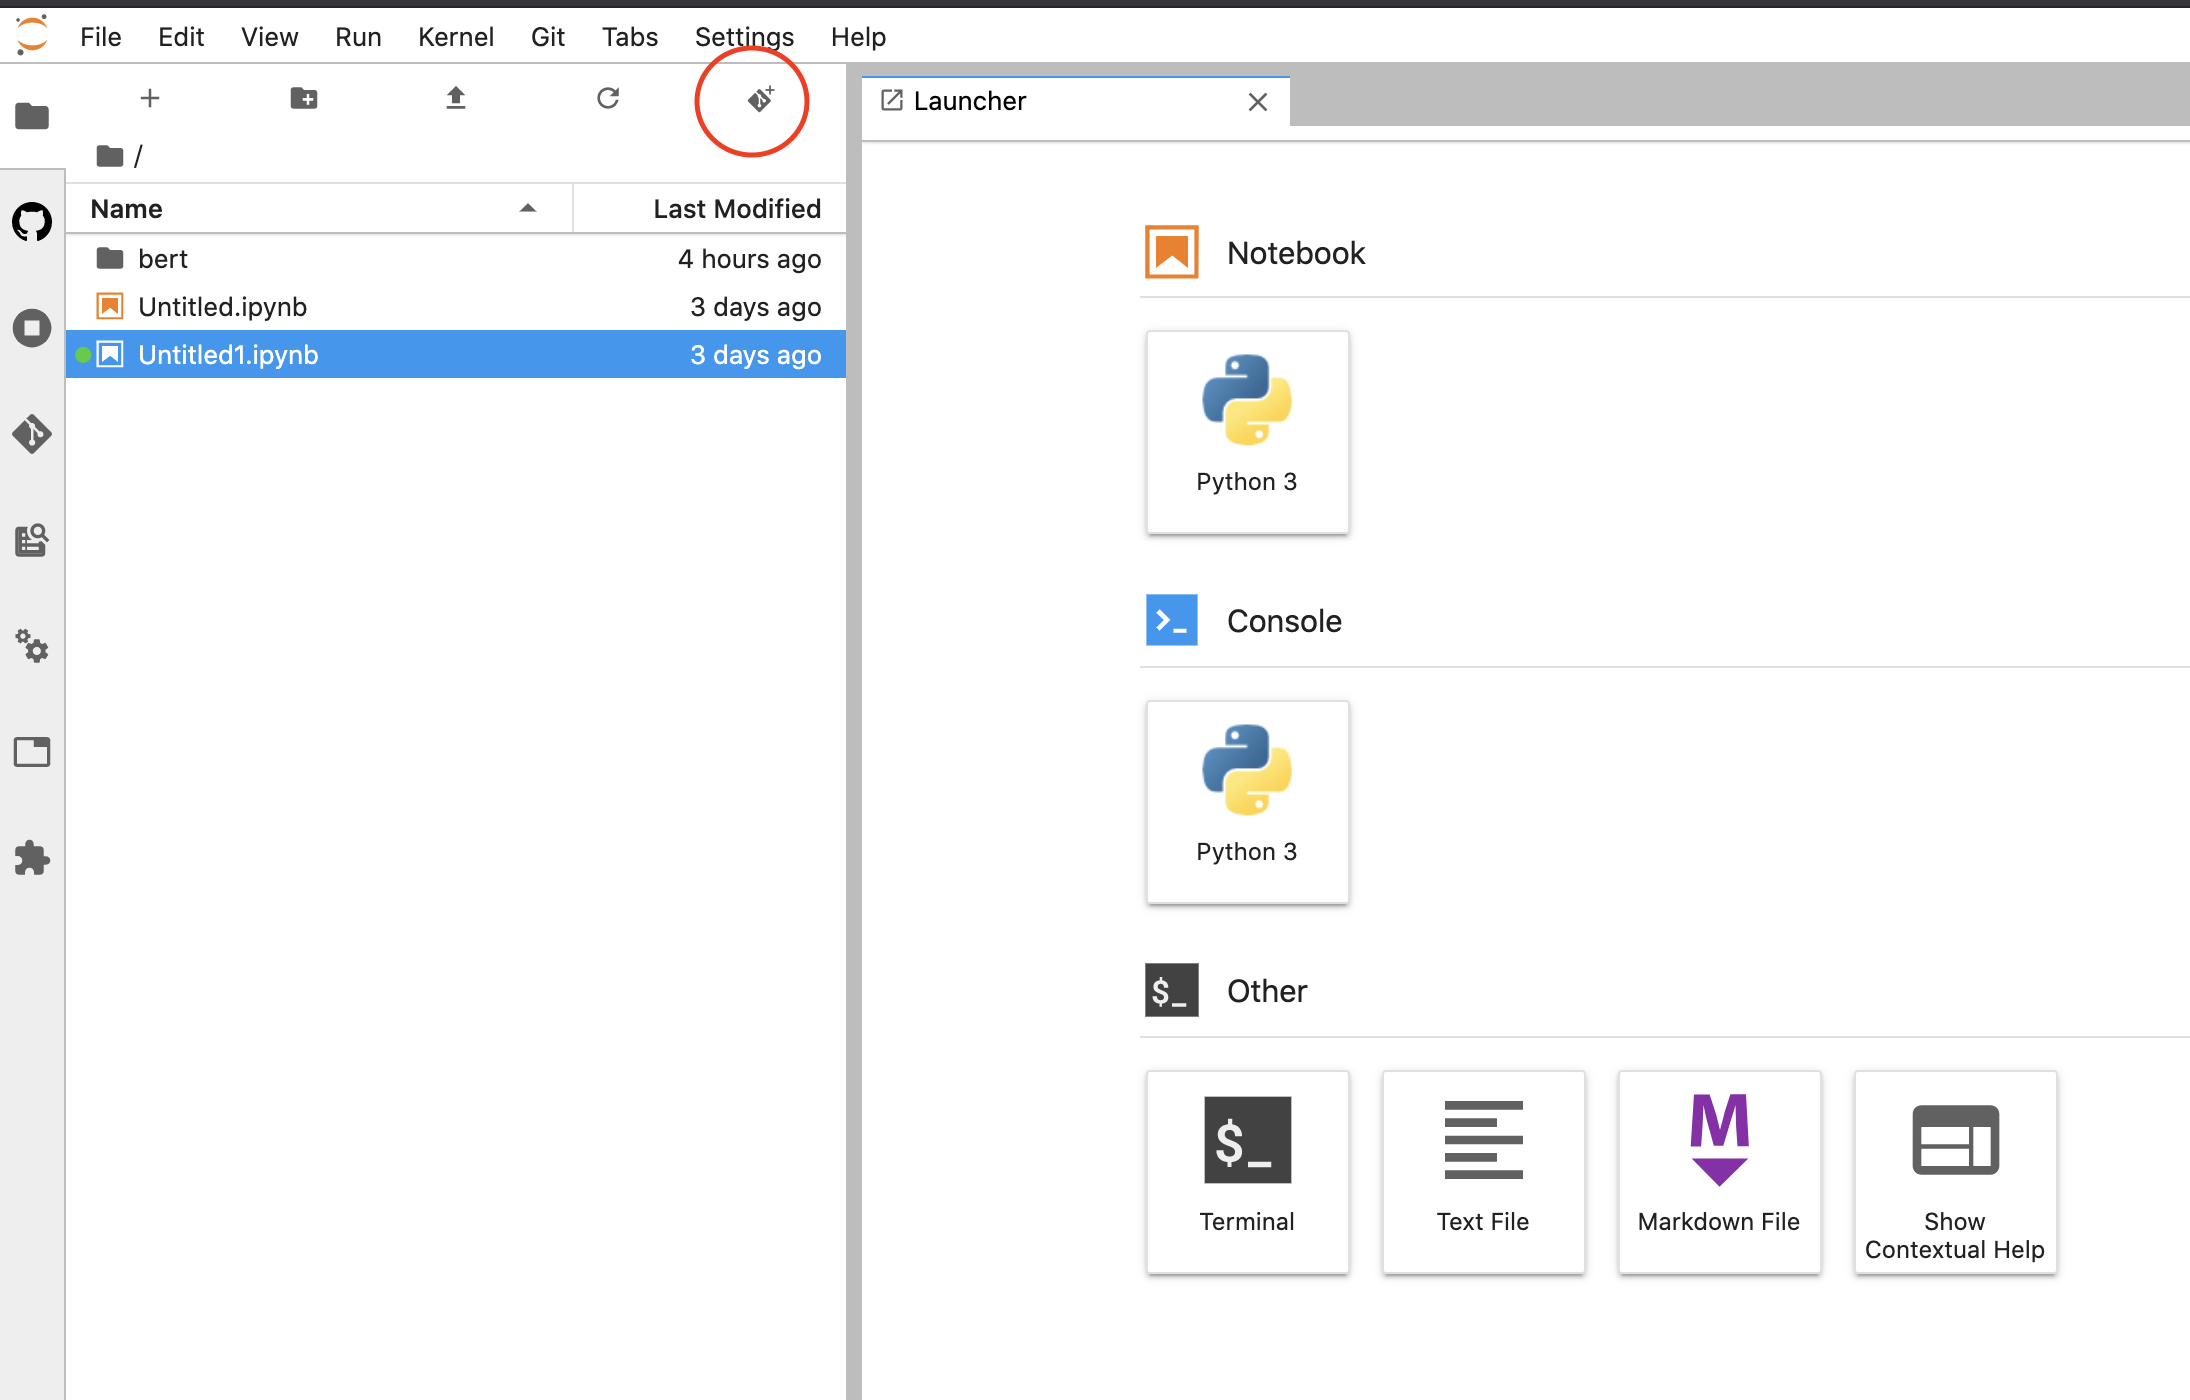Click the Upload Files icon
This screenshot has width=2190, height=1400.
point(456,98)
